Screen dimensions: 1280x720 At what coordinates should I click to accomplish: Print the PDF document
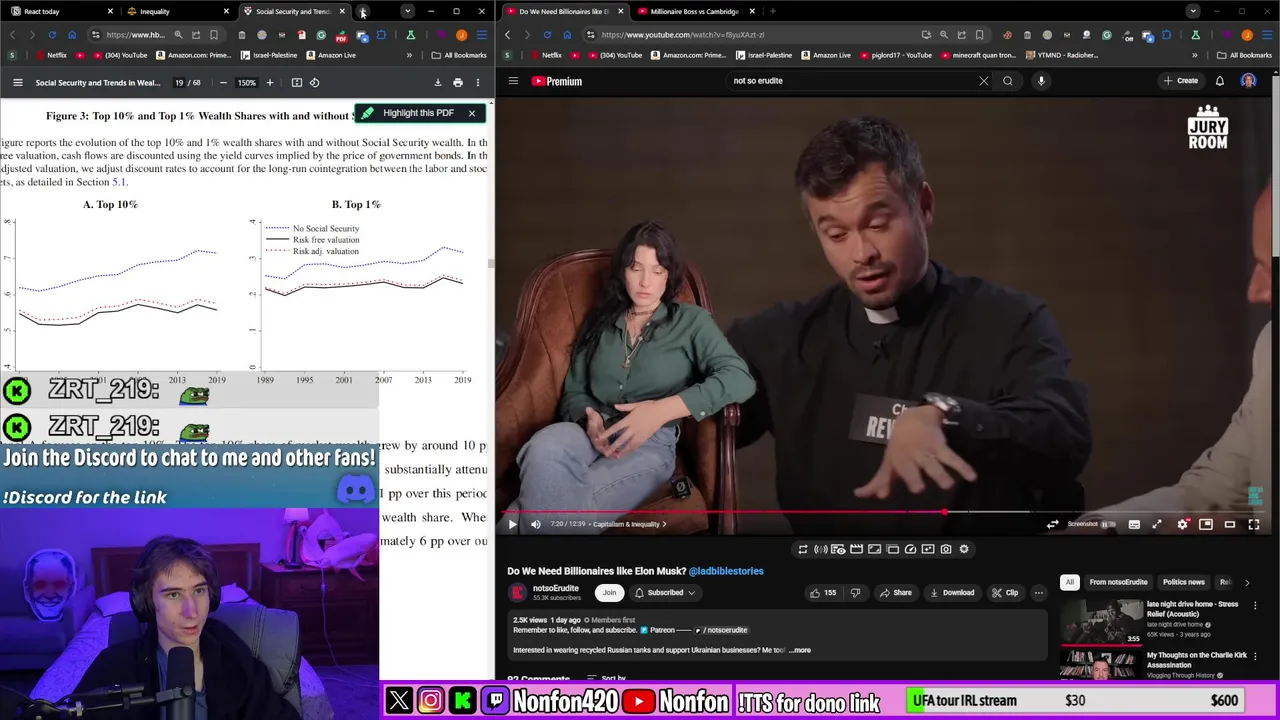[458, 82]
